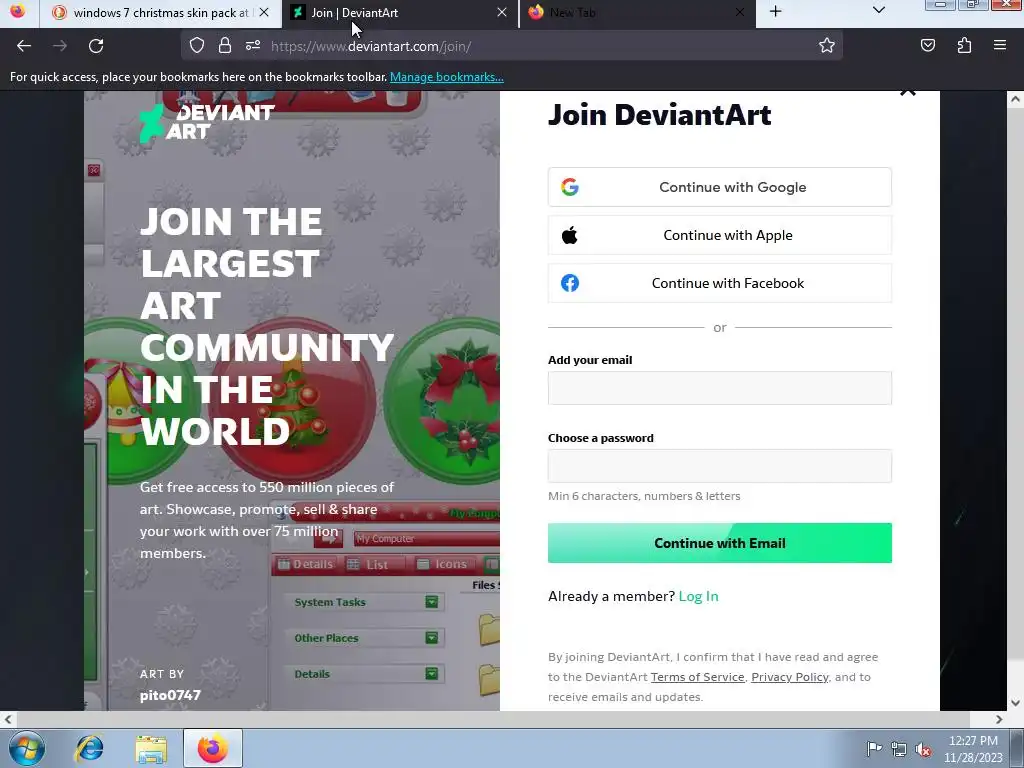List all tabs dropdown arrow

[x=879, y=10]
